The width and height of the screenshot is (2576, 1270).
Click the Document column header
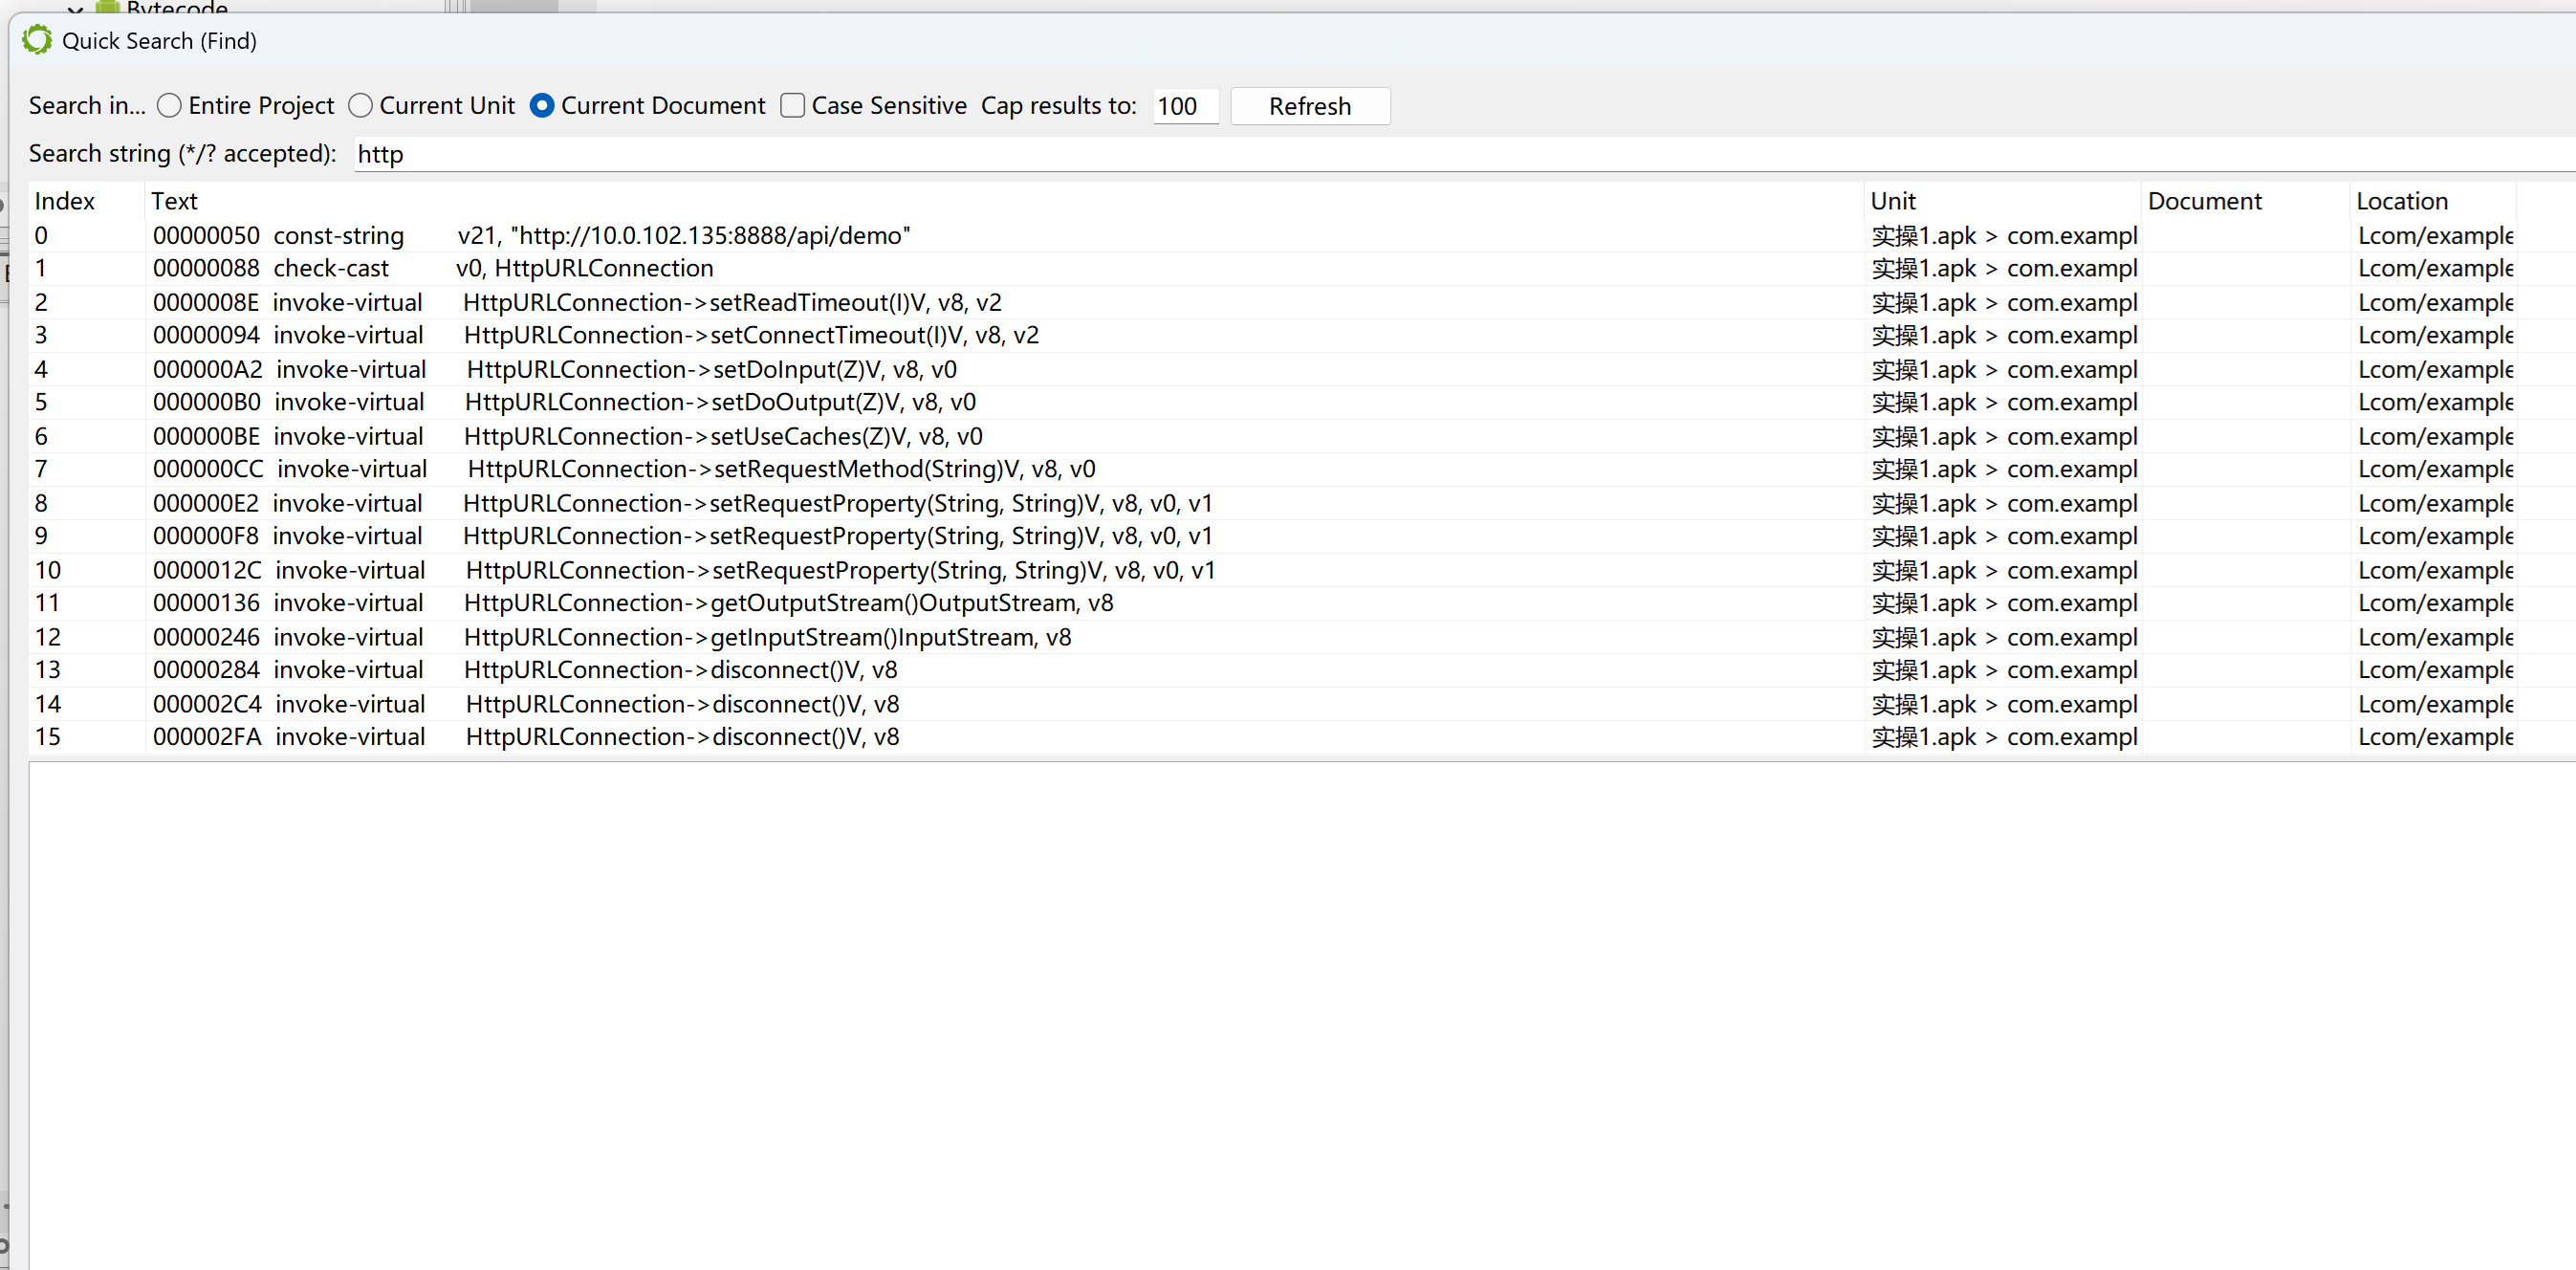tap(2204, 201)
